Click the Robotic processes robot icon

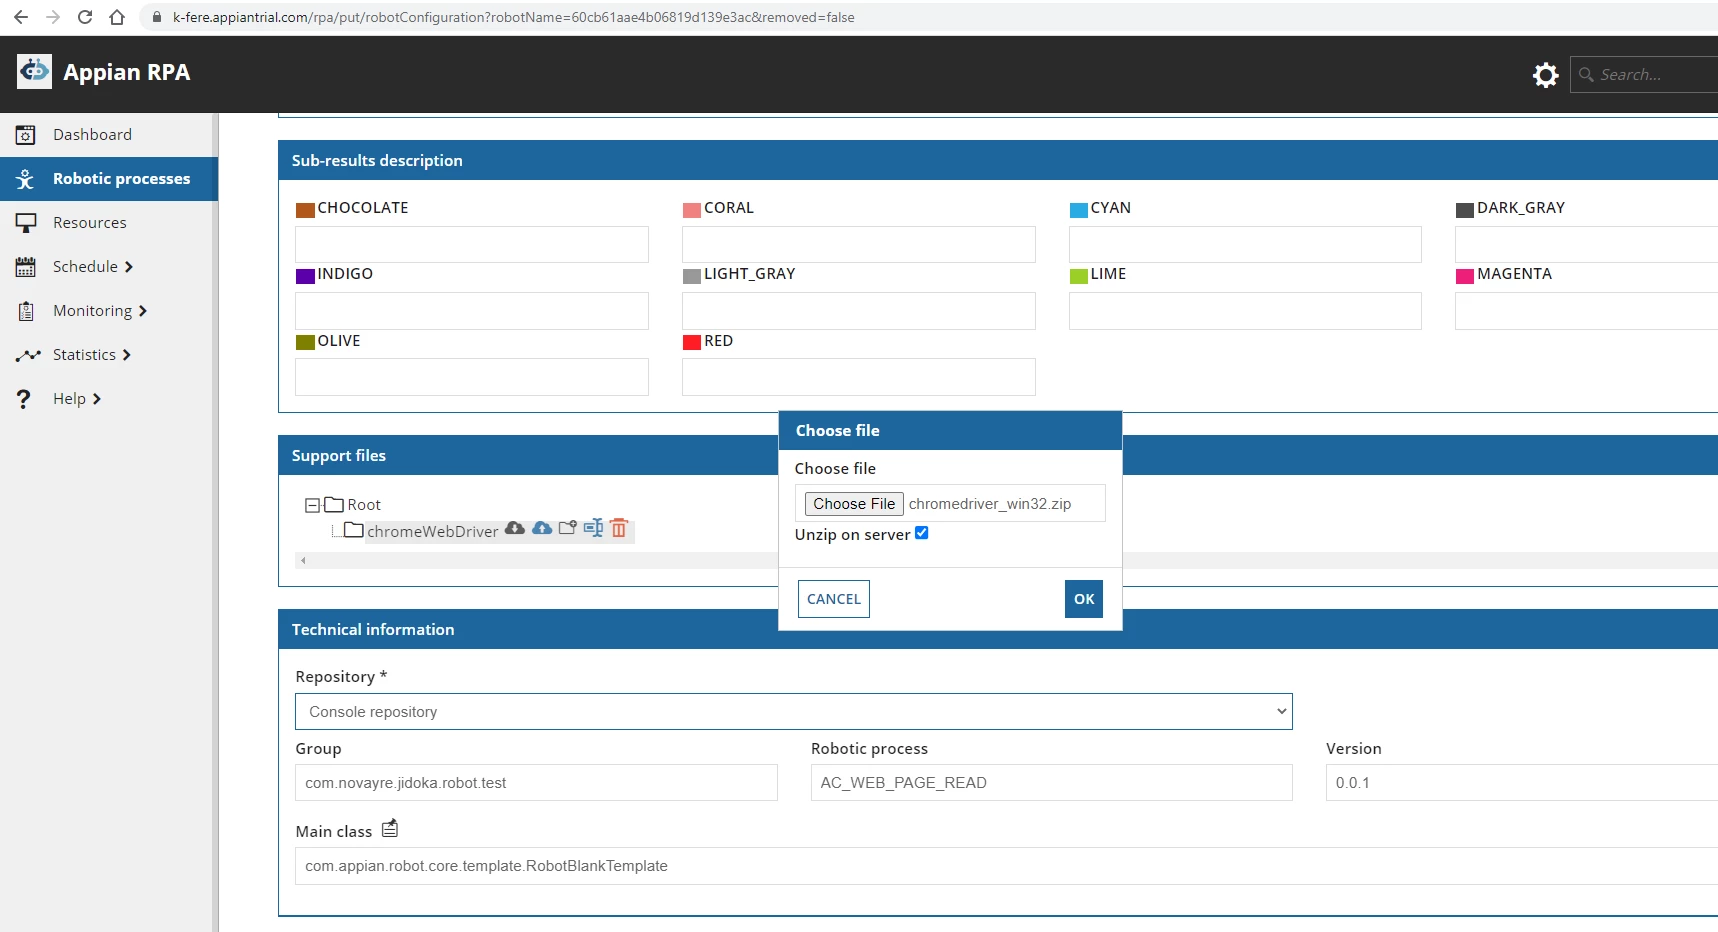click(x=26, y=179)
